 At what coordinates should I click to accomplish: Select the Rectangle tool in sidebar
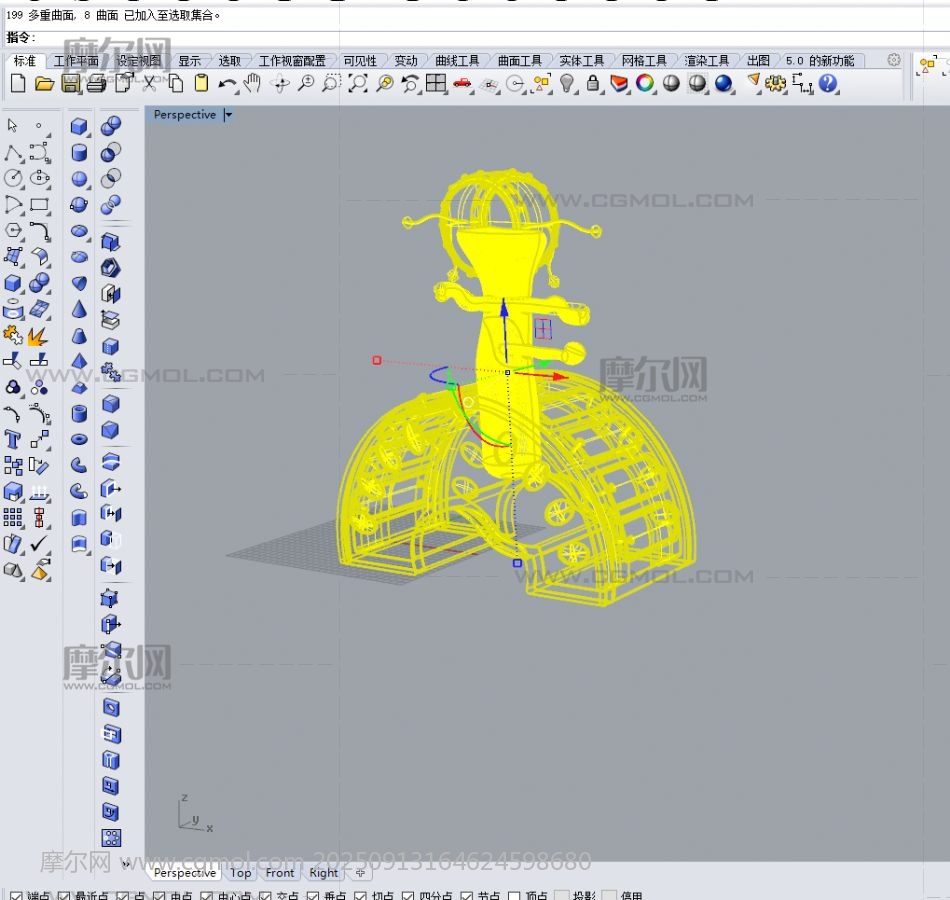click(40, 204)
